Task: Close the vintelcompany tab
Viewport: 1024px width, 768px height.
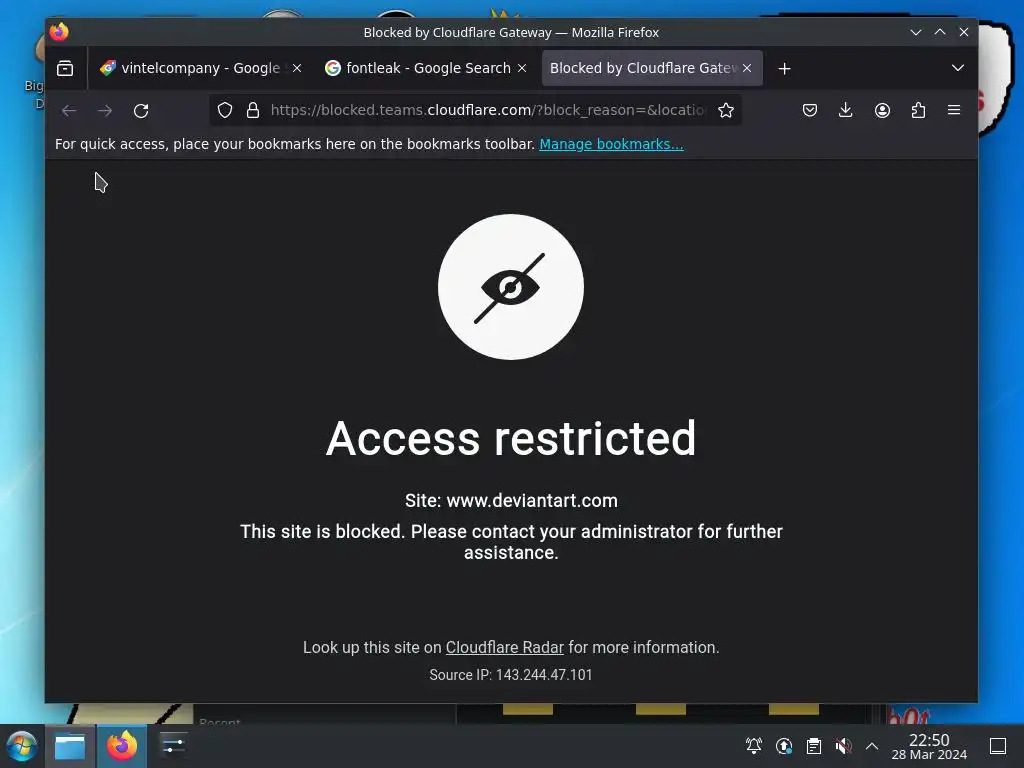Action: [297, 68]
